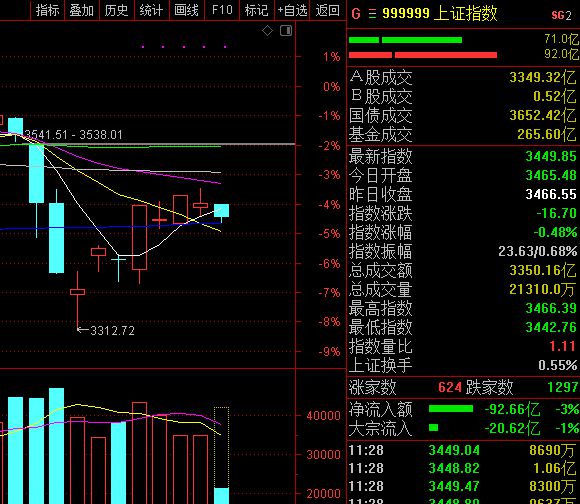
Task: Click the diamond icon above chart
Action: [x=267, y=31]
